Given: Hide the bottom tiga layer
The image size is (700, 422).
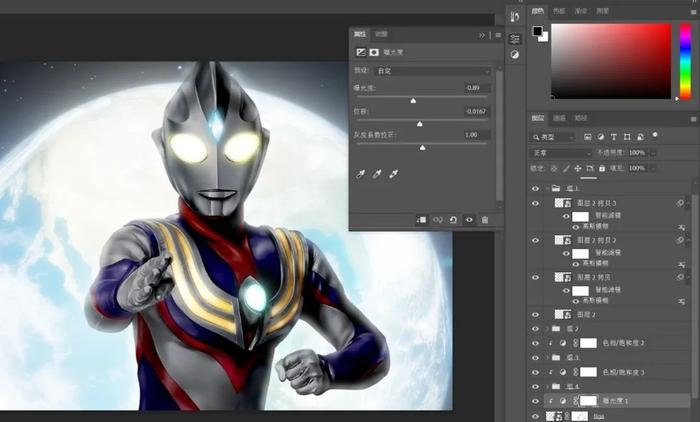Looking at the screenshot, I should pyautogui.click(x=535, y=416).
